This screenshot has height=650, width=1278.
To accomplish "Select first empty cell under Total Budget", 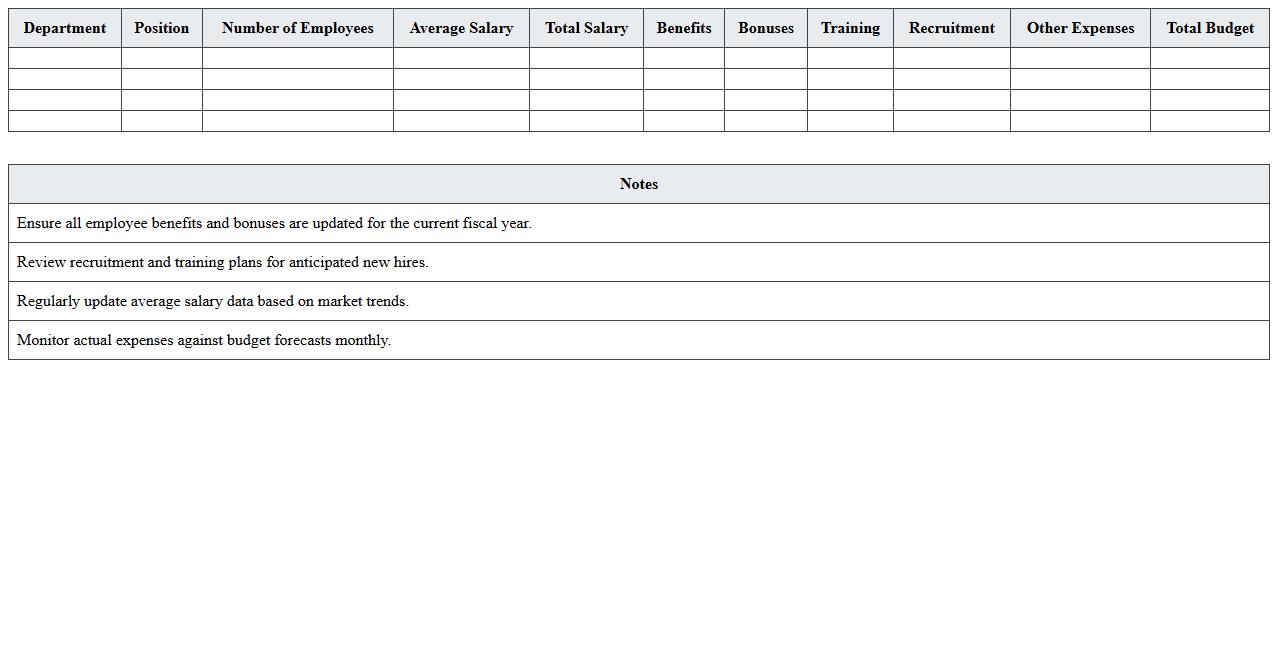I will 1210,58.
